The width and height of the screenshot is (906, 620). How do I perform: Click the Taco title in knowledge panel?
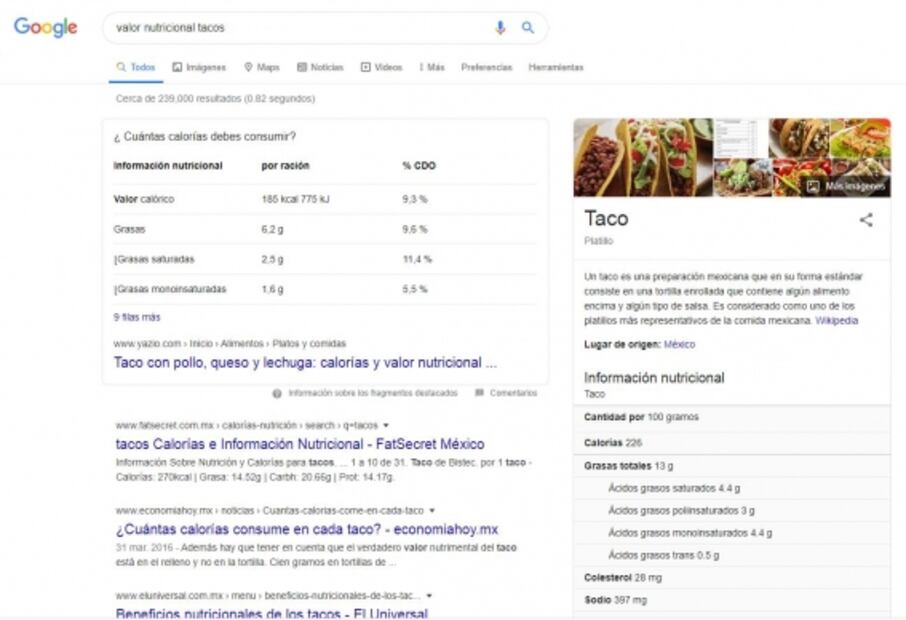[x=606, y=218]
